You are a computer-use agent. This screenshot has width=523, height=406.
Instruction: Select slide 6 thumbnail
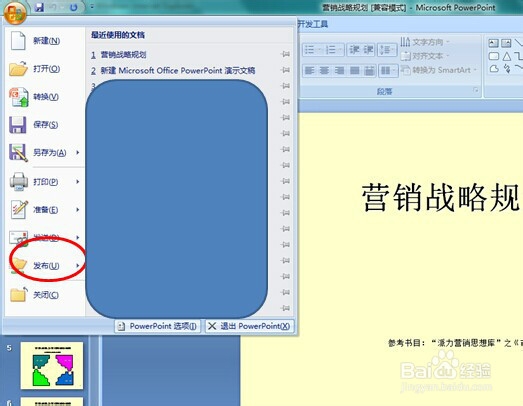pos(52,402)
